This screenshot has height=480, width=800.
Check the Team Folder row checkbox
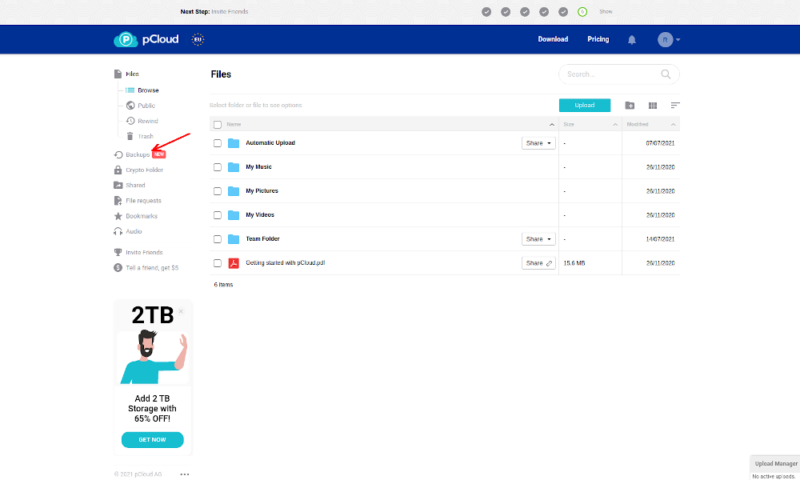(x=217, y=239)
